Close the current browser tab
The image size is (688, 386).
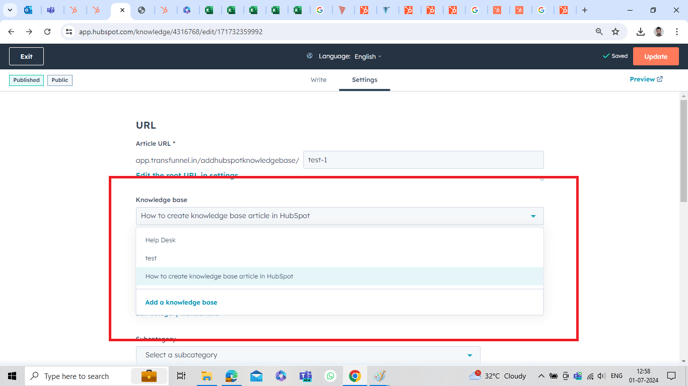[122, 10]
